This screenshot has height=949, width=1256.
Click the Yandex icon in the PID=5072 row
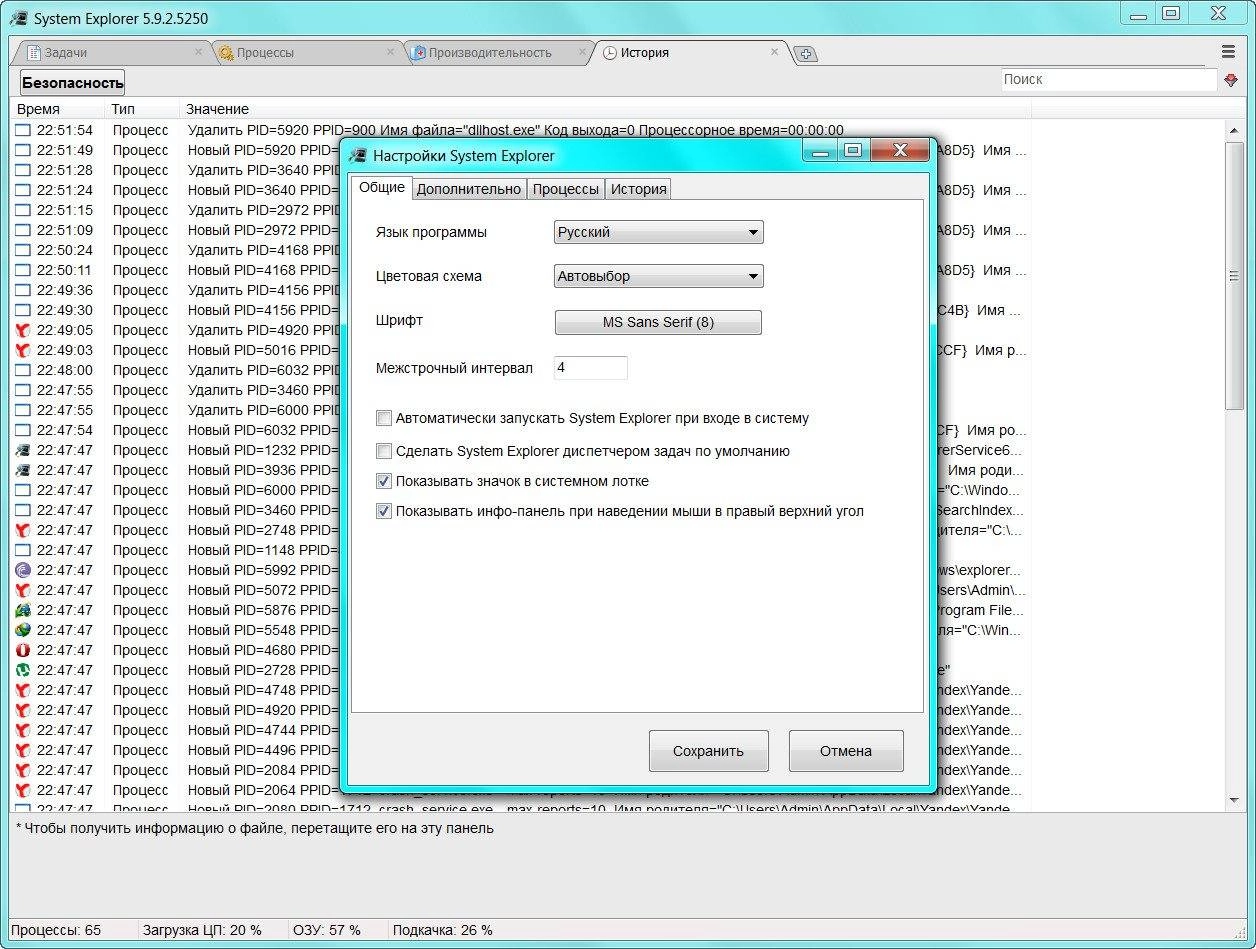23,590
